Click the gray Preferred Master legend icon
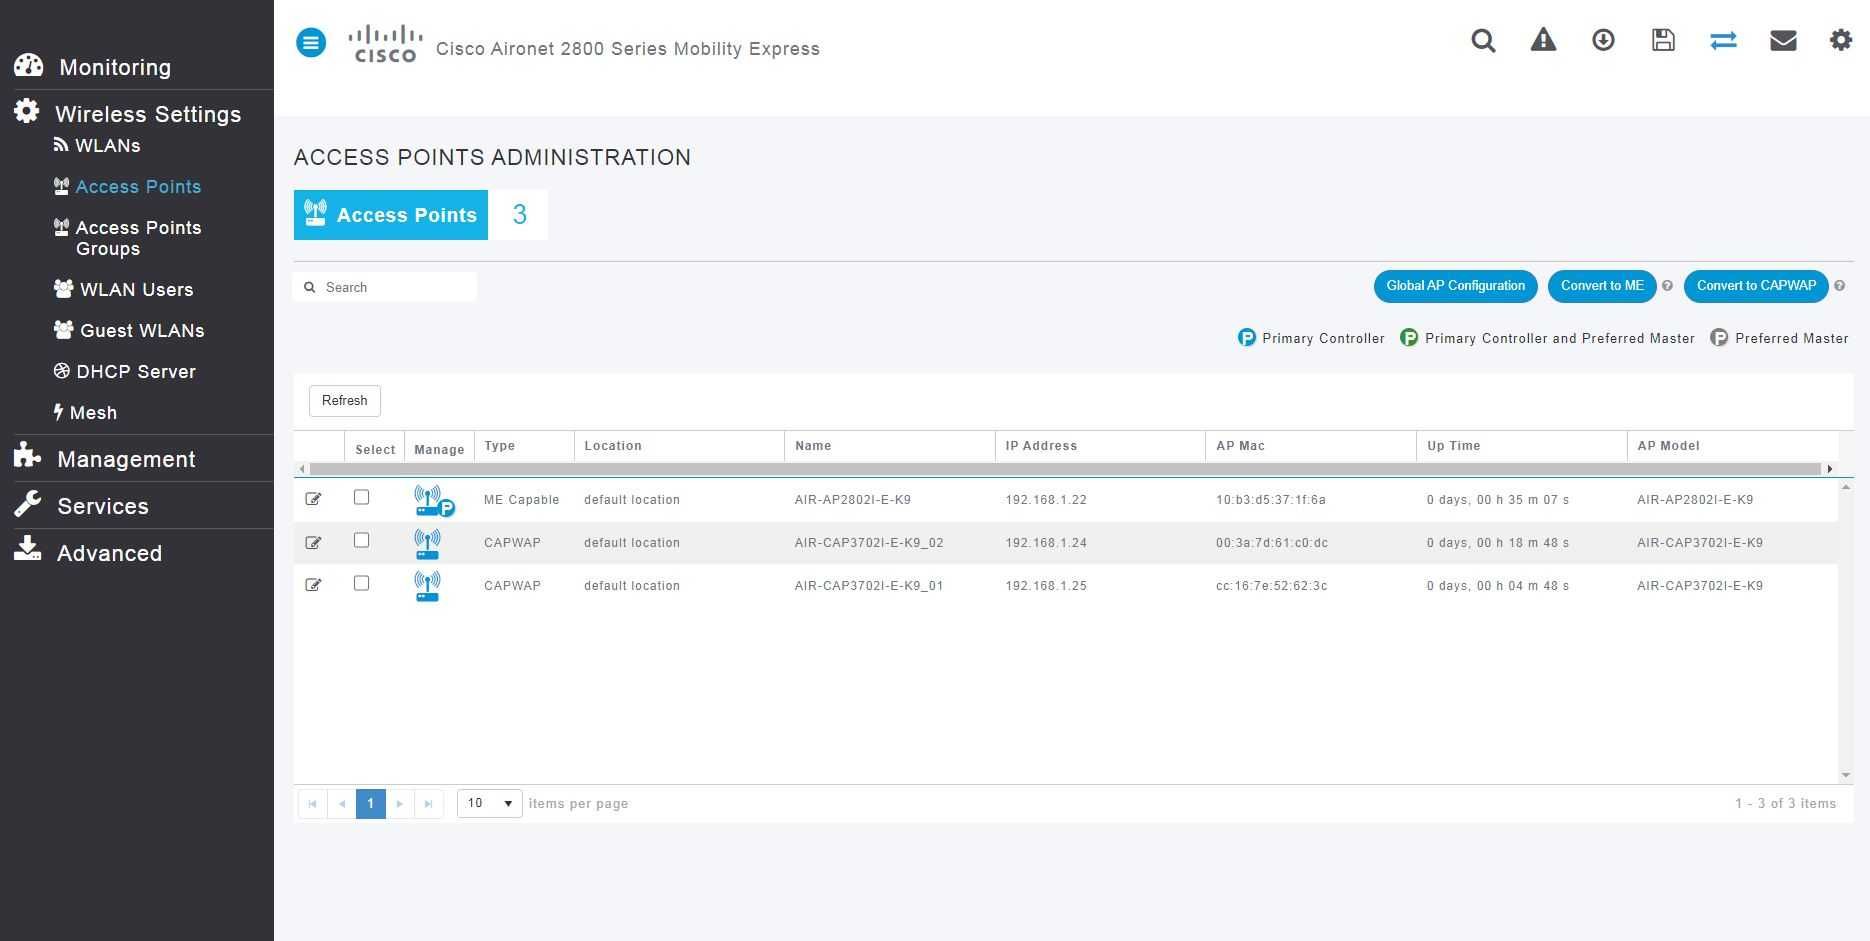The width and height of the screenshot is (1870, 941). pyautogui.click(x=1719, y=338)
